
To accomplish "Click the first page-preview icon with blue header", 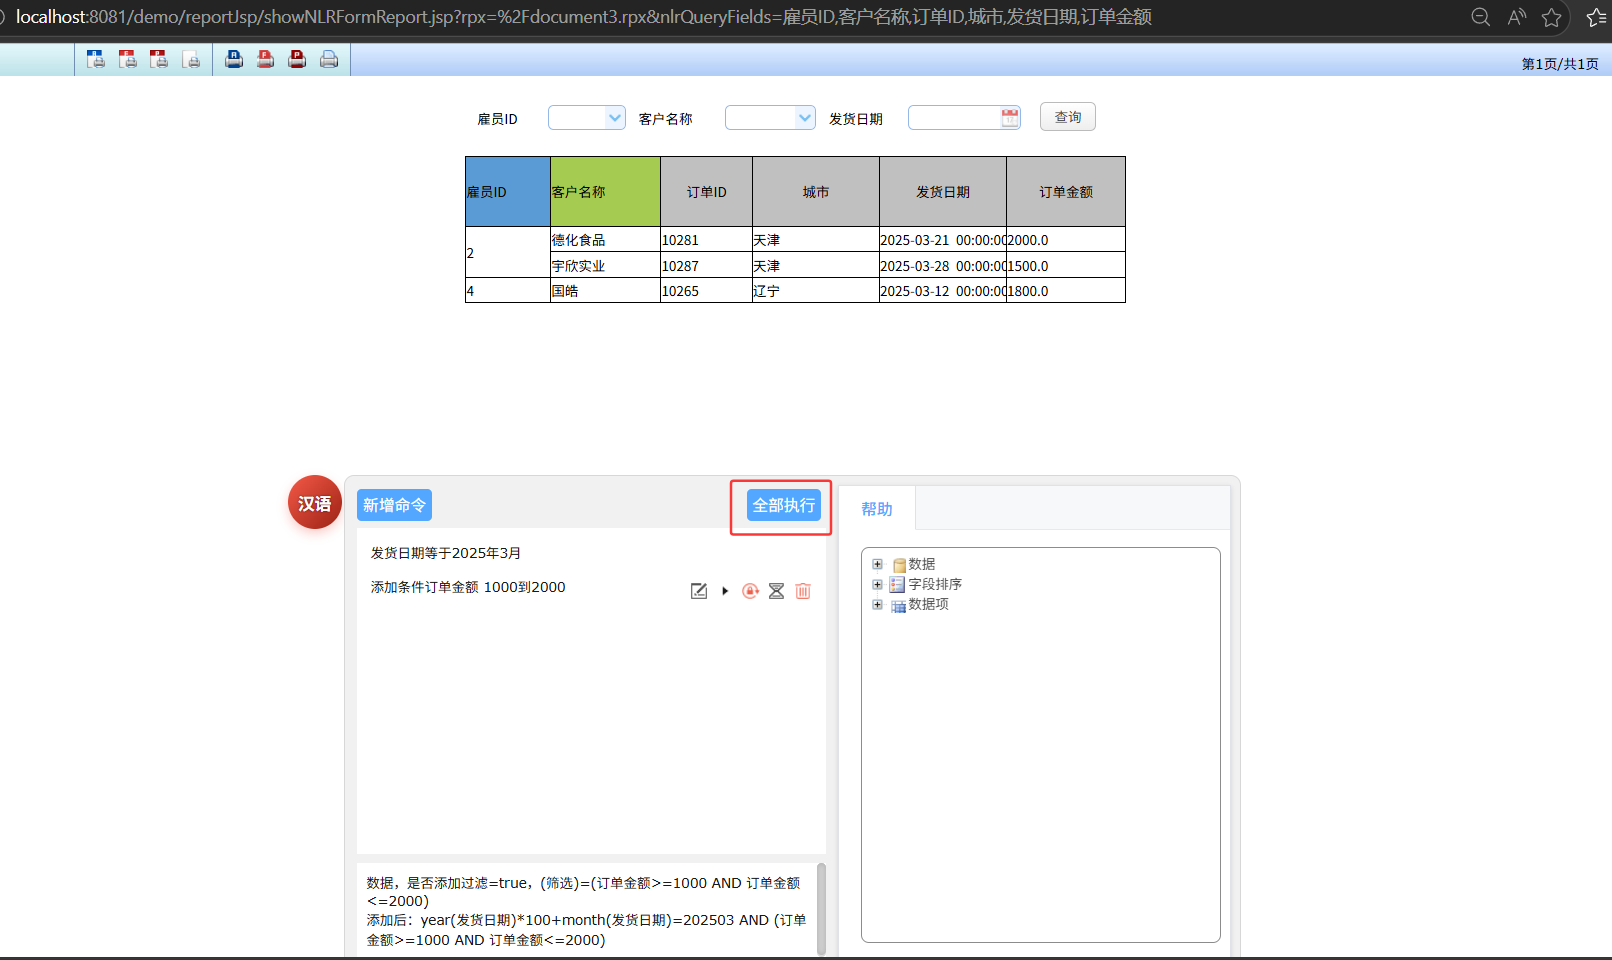I will pyautogui.click(x=96, y=59).
